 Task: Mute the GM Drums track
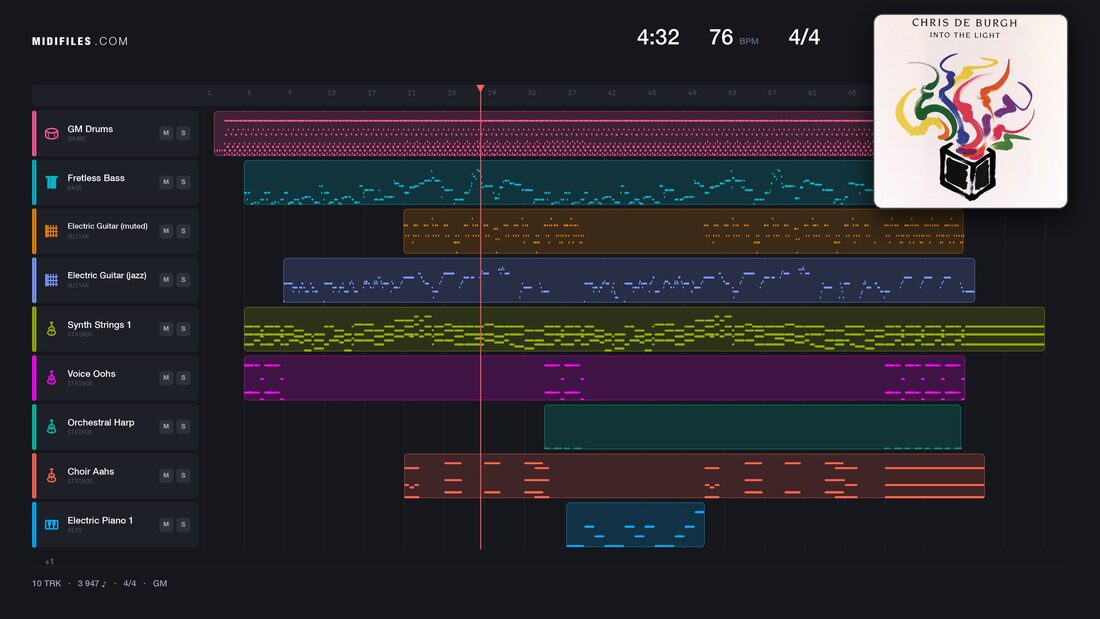[166, 133]
